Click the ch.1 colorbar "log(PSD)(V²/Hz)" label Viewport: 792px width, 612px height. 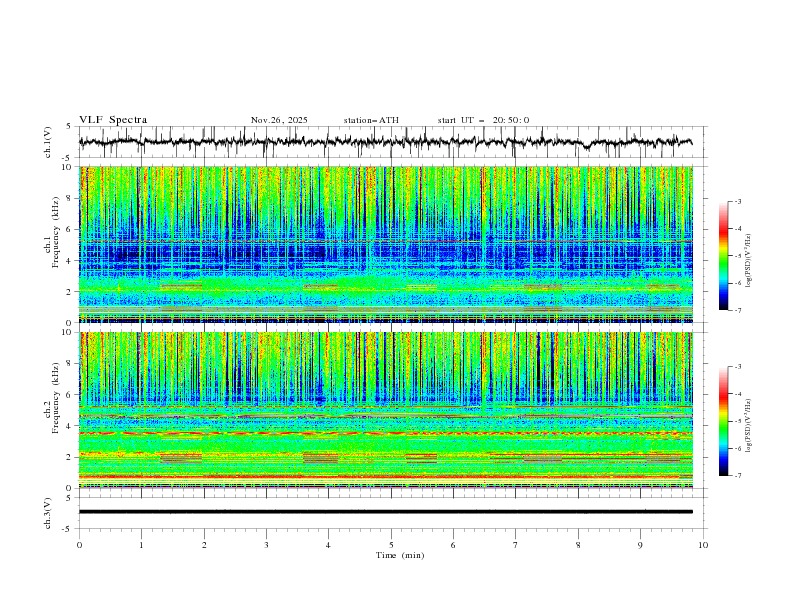point(748,261)
